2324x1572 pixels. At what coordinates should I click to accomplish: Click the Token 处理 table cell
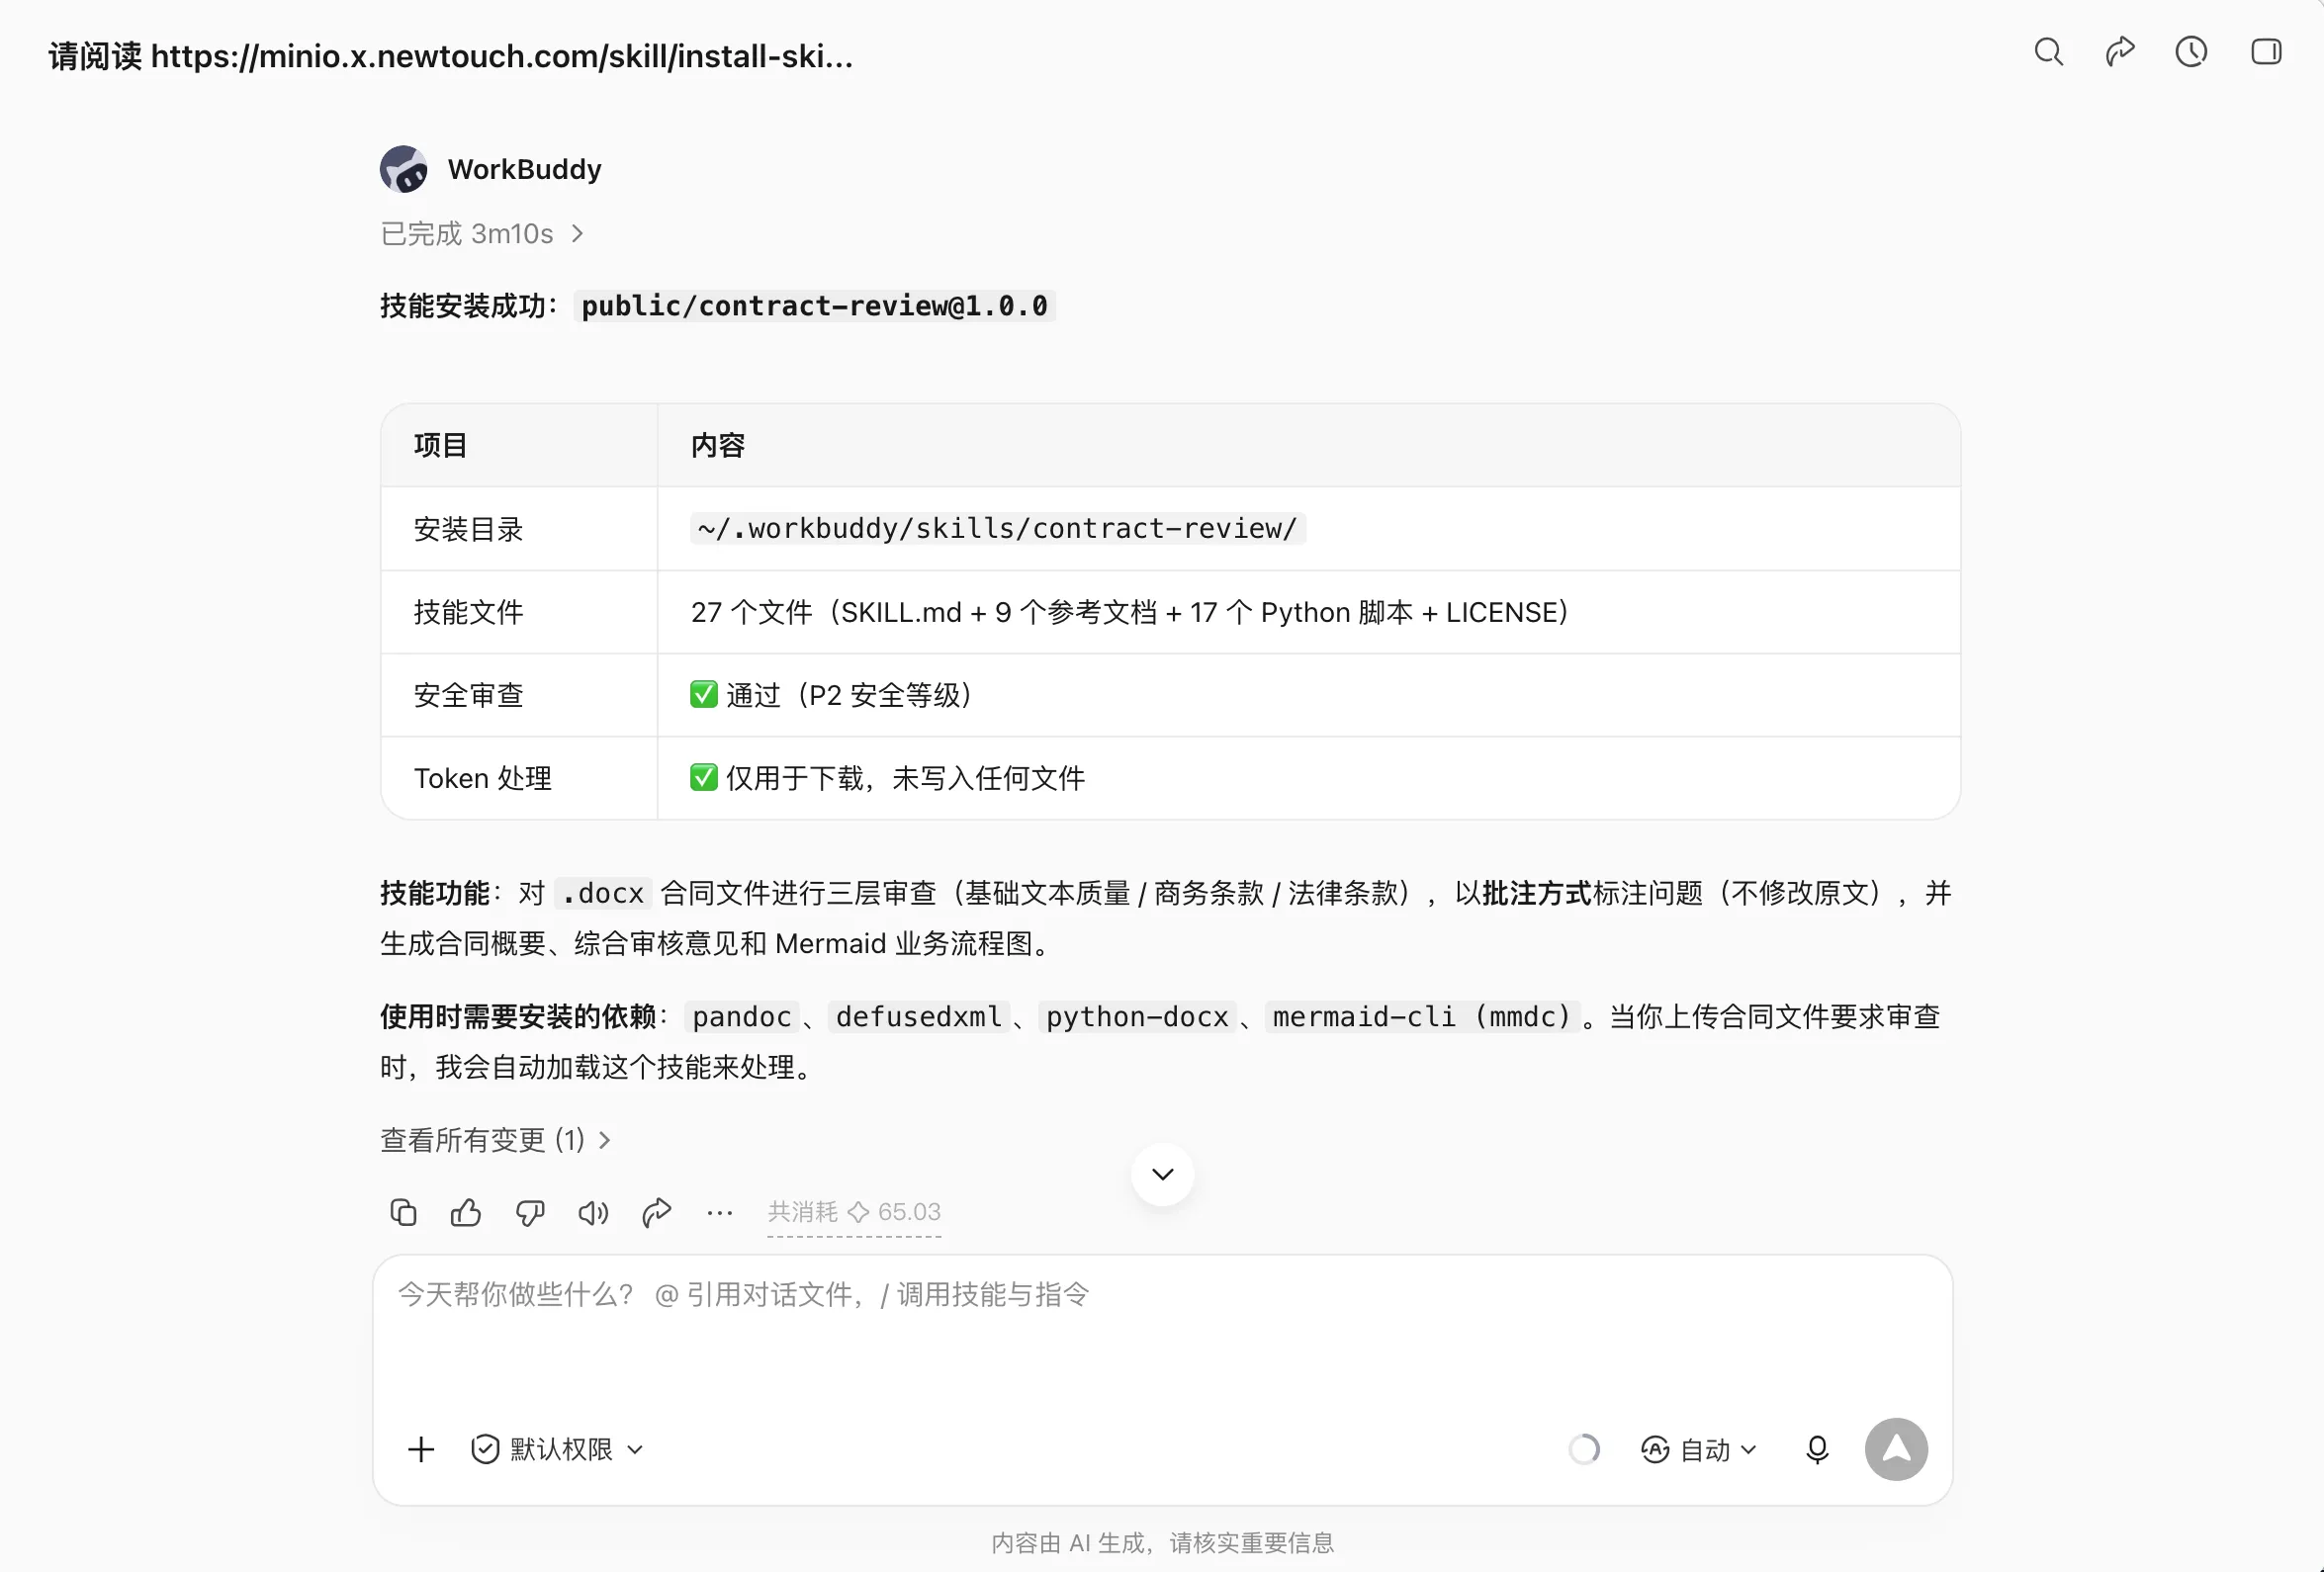[519, 778]
